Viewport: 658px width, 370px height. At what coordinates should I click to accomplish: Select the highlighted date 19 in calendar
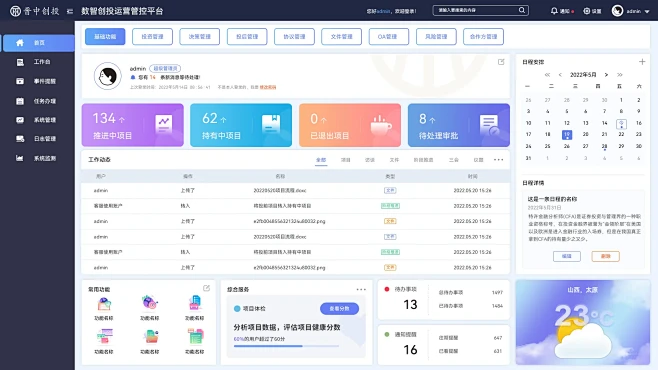(x=567, y=135)
